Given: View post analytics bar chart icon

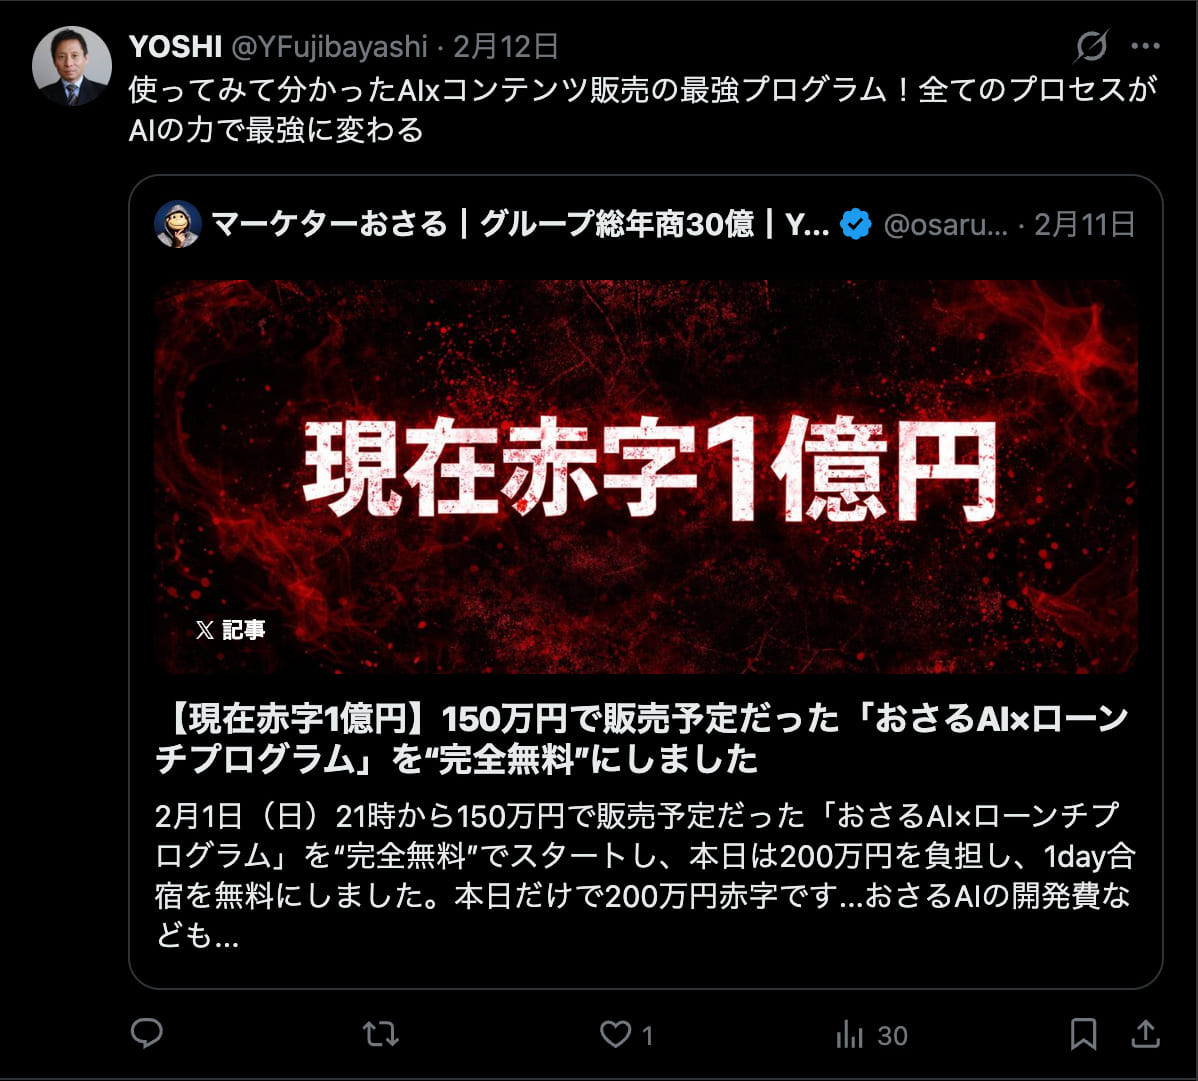Looking at the screenshot, I should tap(850, 1035).
